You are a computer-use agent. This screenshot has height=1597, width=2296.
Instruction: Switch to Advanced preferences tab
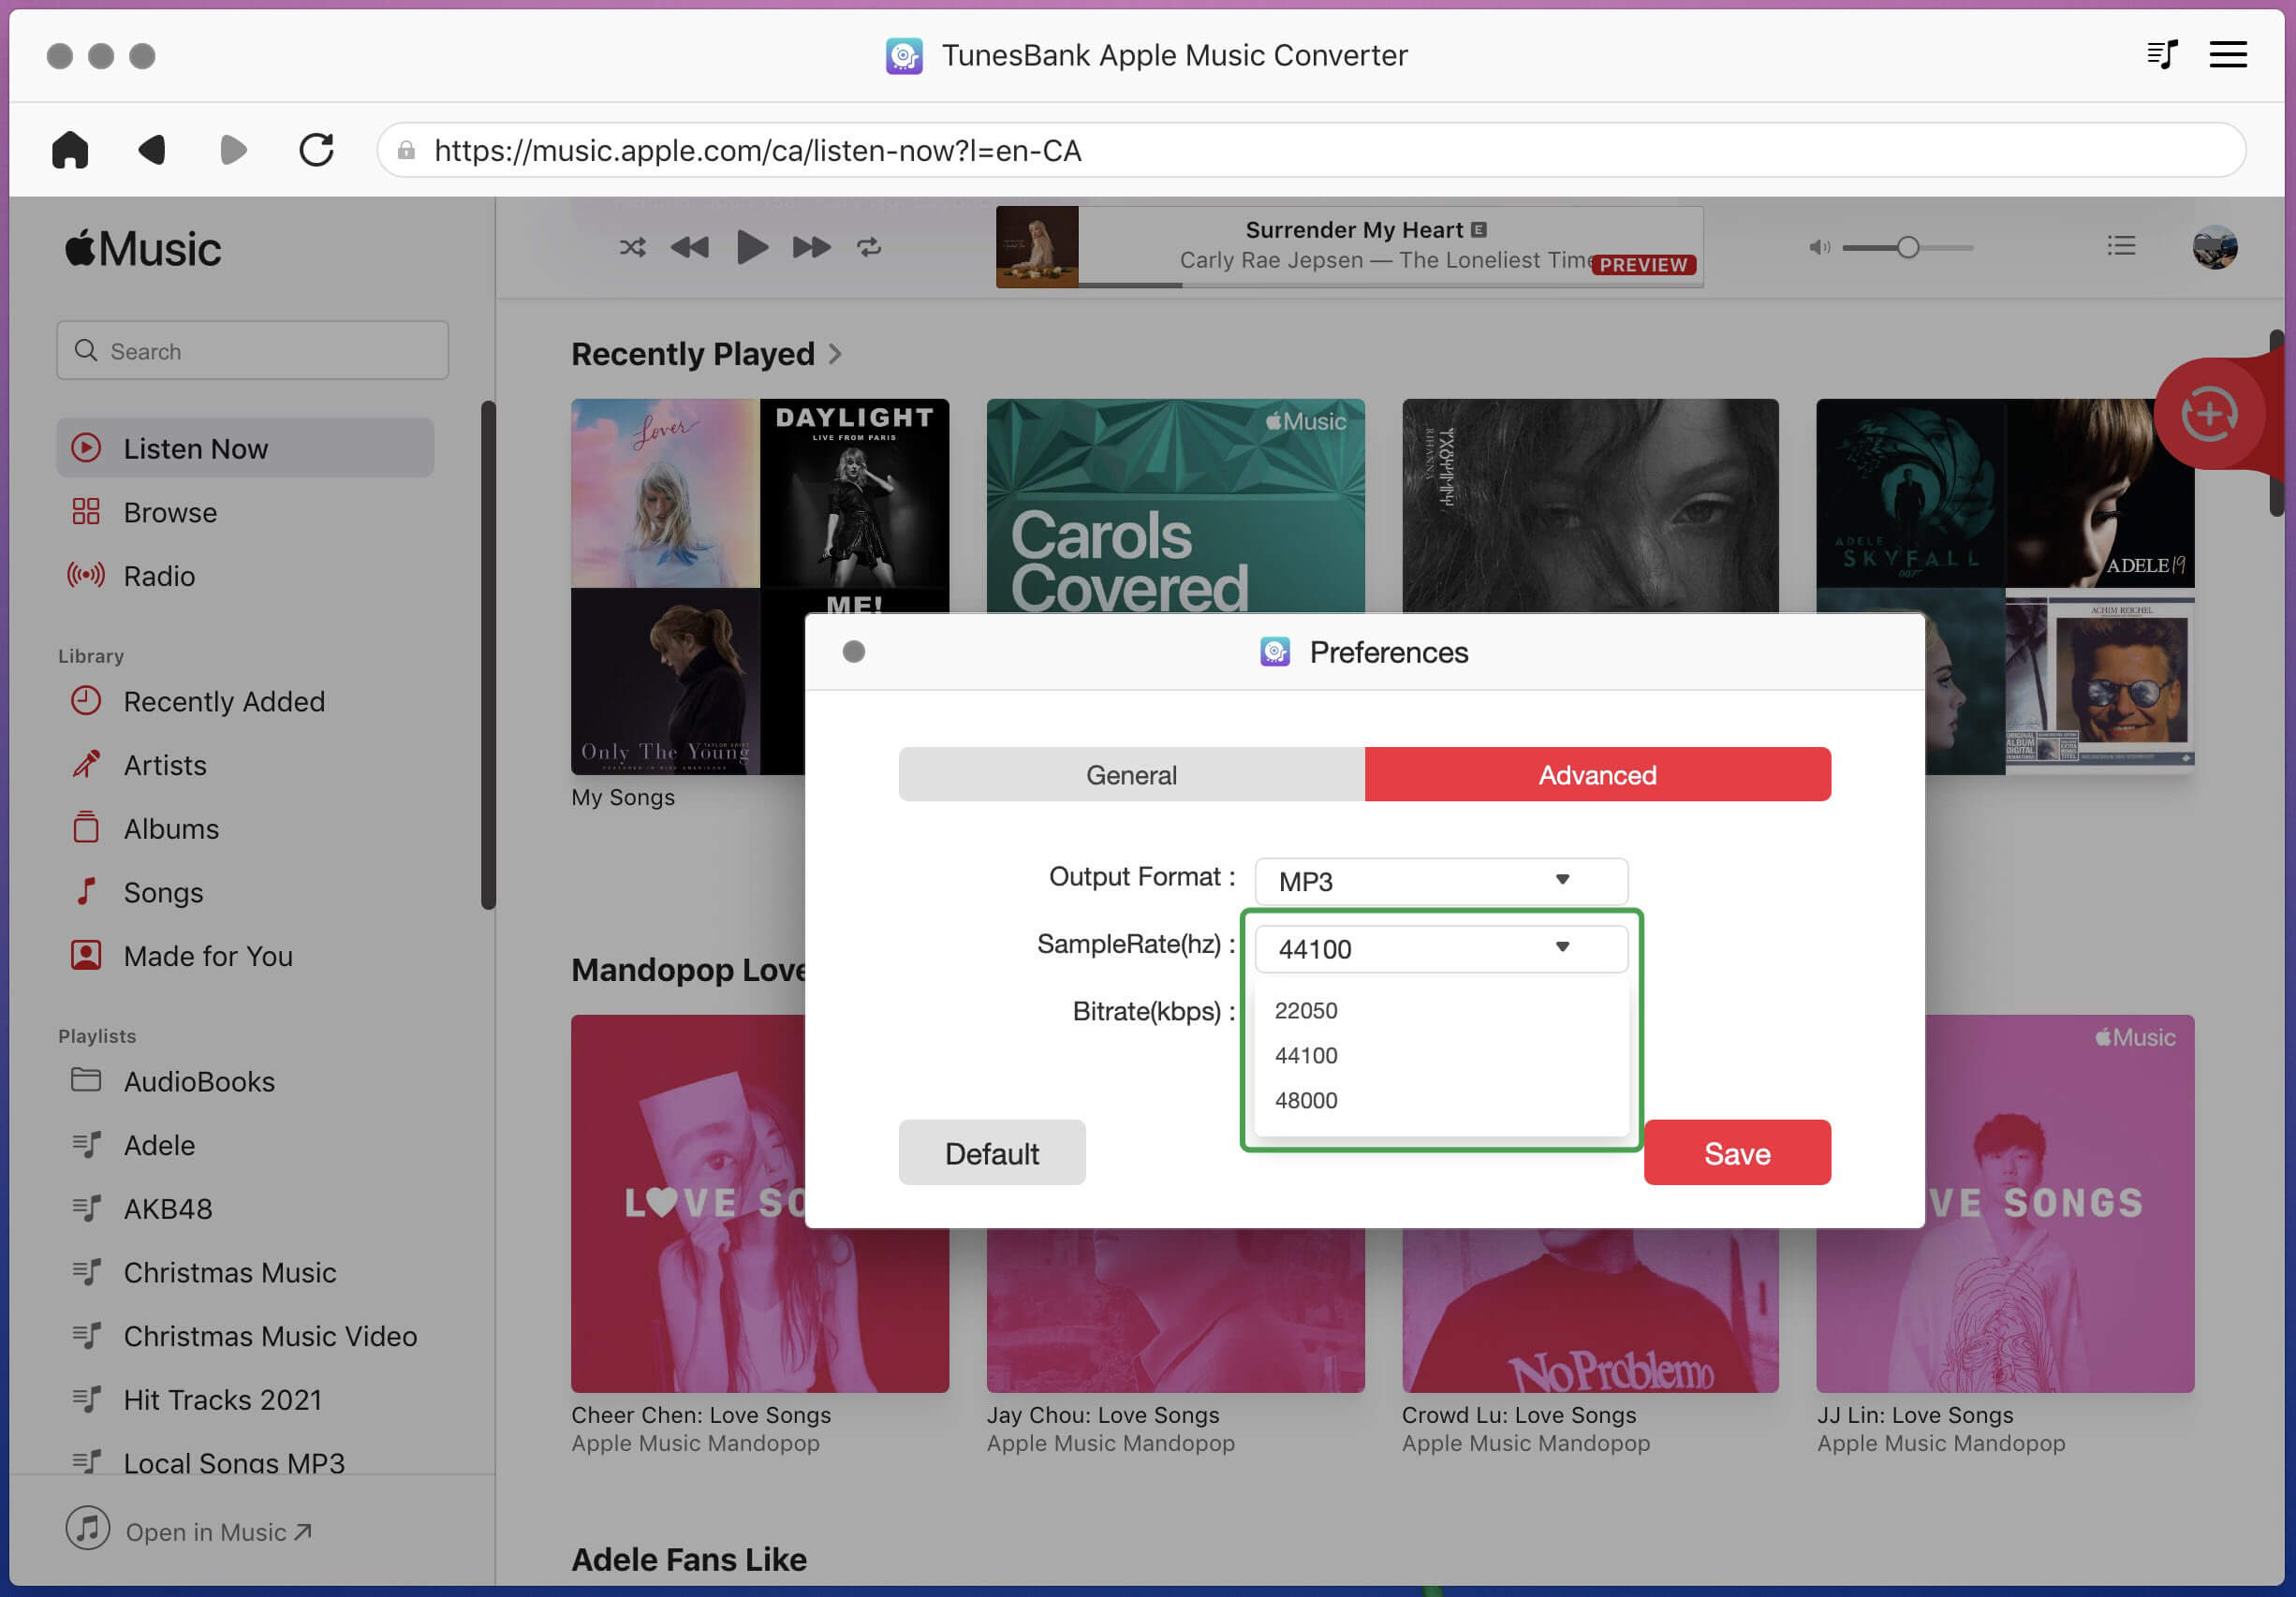(1597, 775)
